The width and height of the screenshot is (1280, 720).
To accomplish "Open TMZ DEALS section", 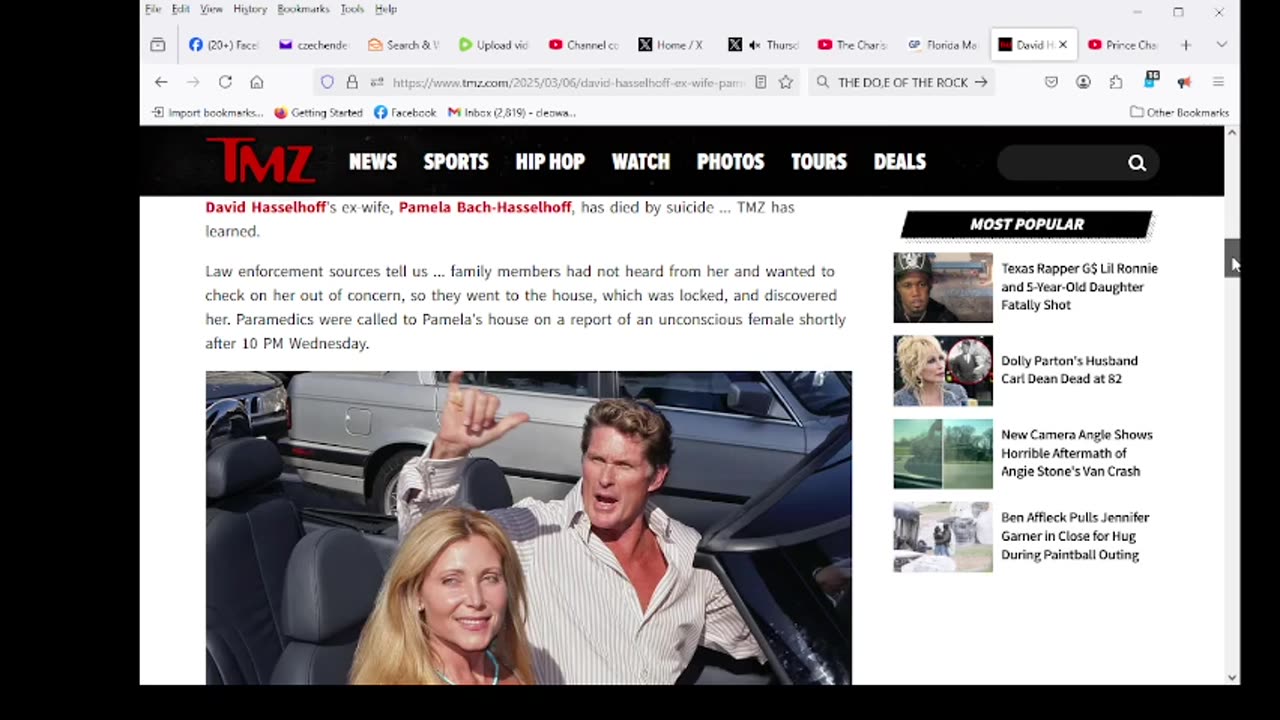I will click(900, 162).
